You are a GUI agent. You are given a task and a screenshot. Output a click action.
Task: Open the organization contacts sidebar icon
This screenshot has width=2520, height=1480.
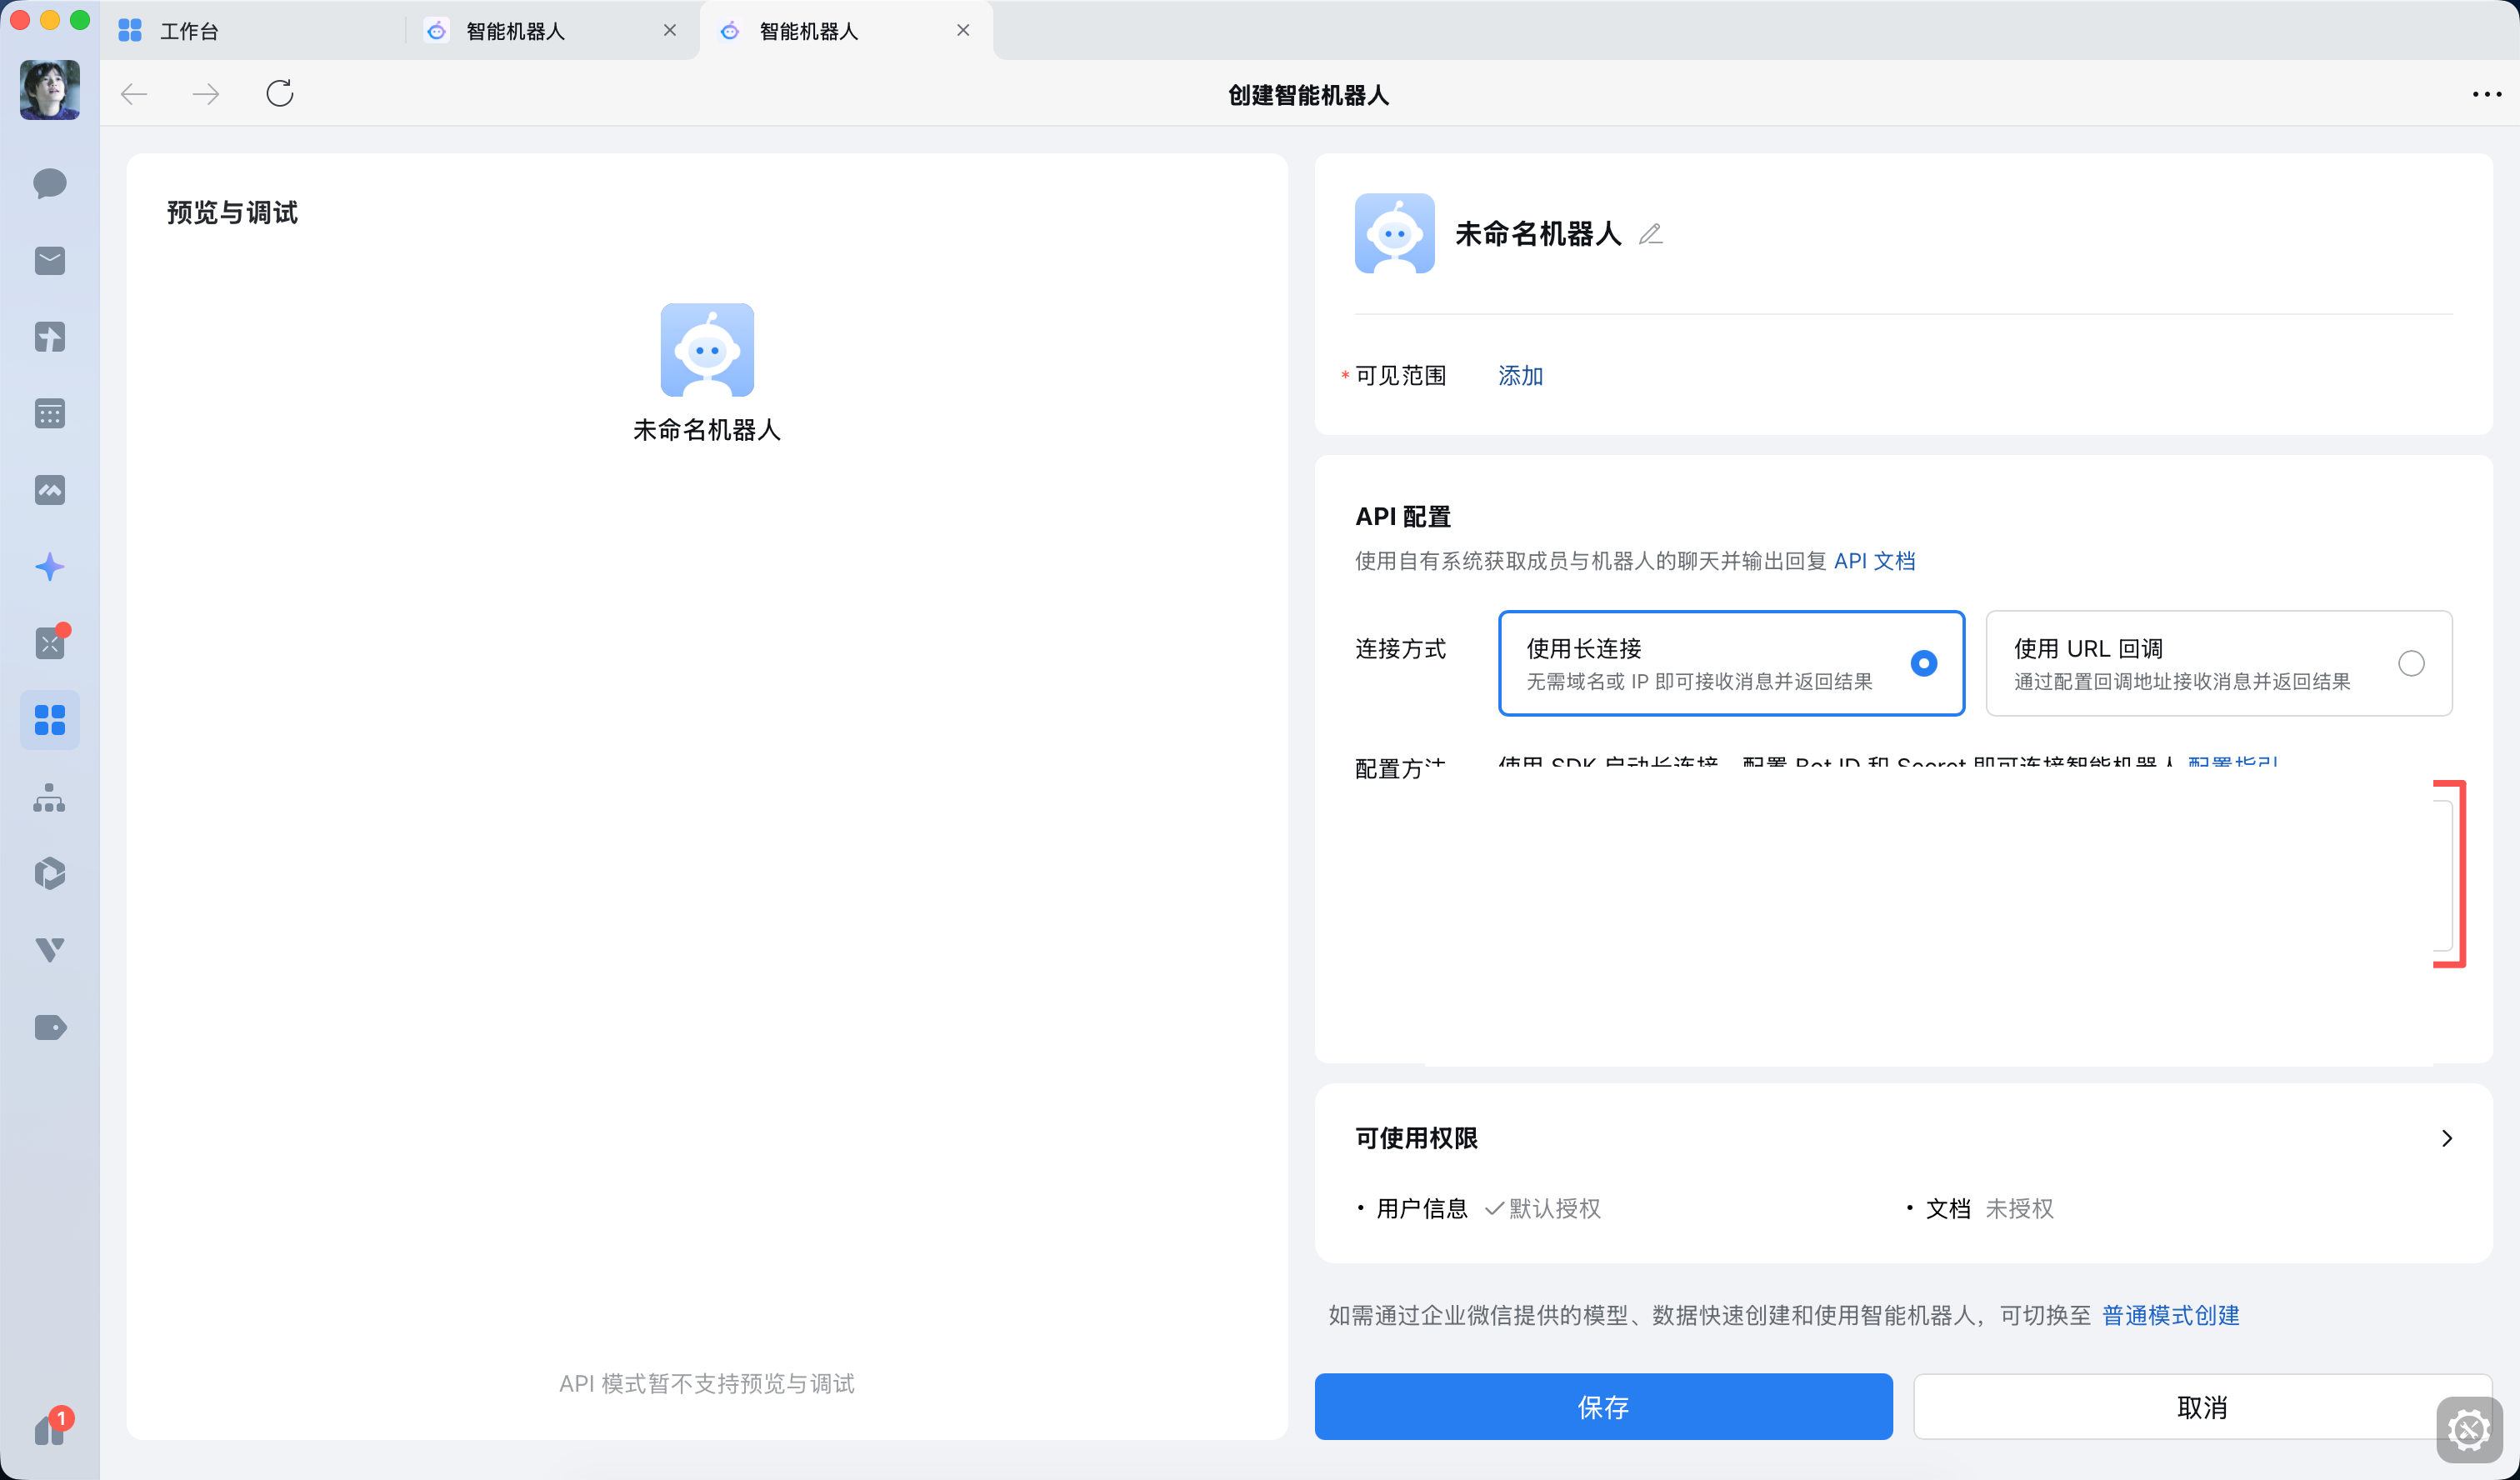(x=49, y=798)
